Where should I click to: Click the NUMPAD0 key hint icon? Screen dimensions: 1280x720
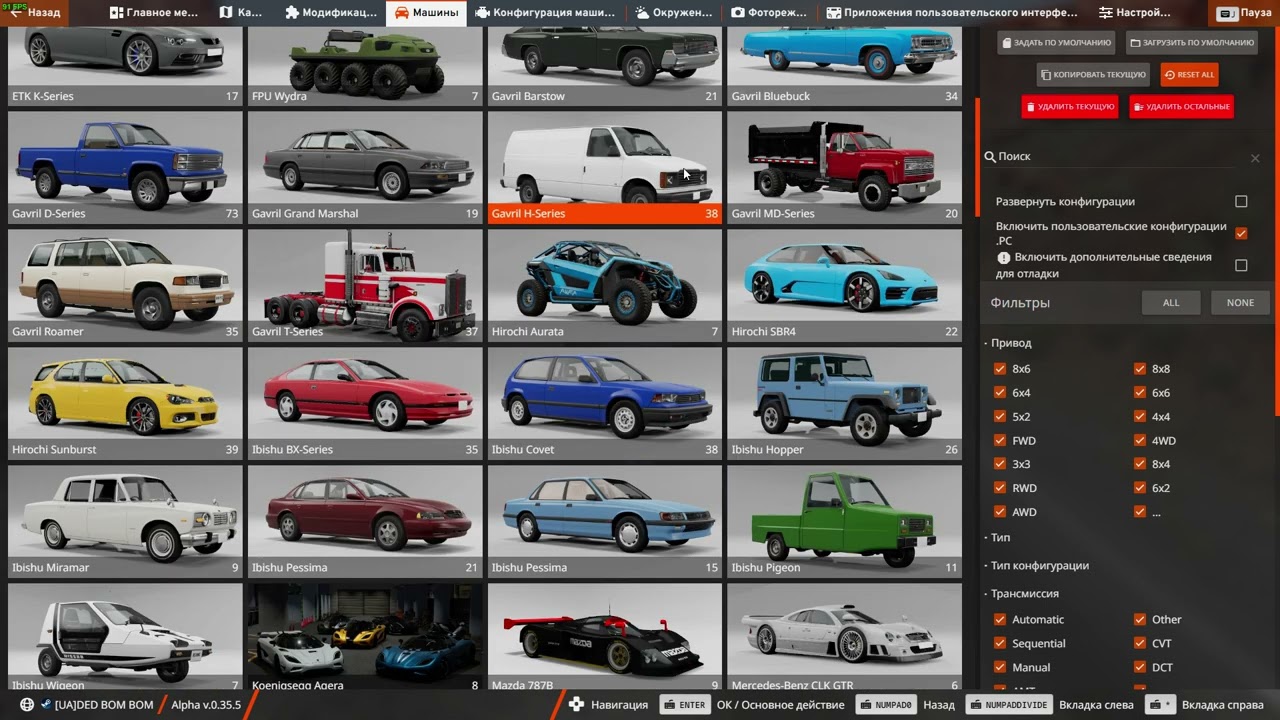coord(886,705)
